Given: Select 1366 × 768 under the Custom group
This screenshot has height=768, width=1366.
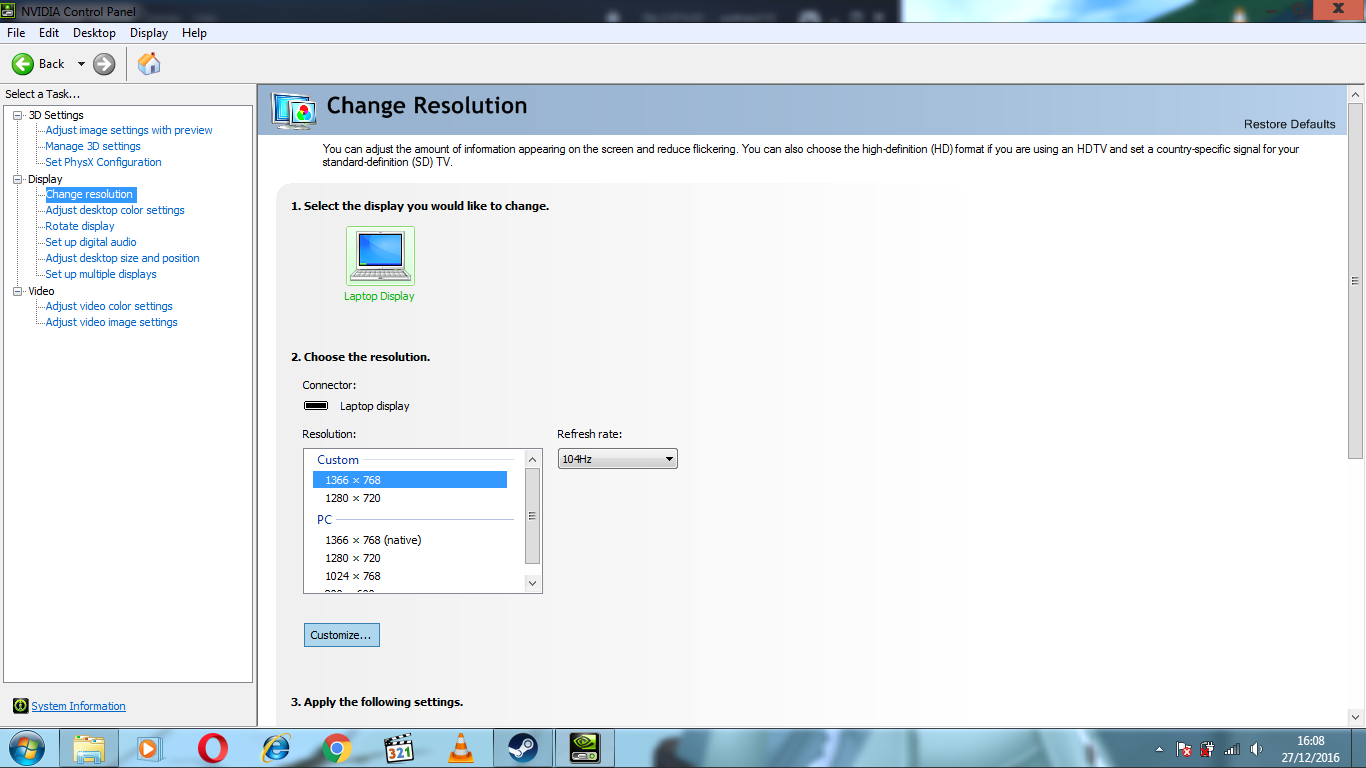Looking at the screenshot, I should point(410,480).
